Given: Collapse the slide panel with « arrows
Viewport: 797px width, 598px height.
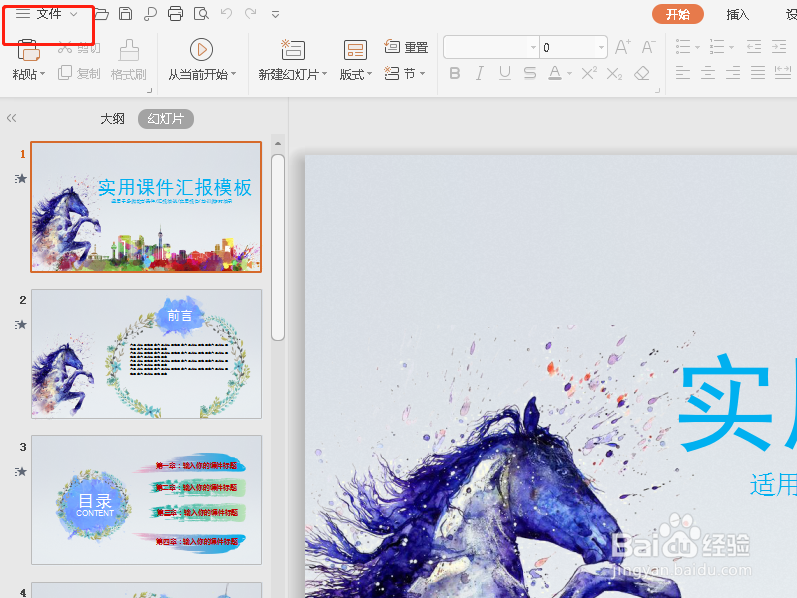Looking at the screenshot, I should 11,118.
